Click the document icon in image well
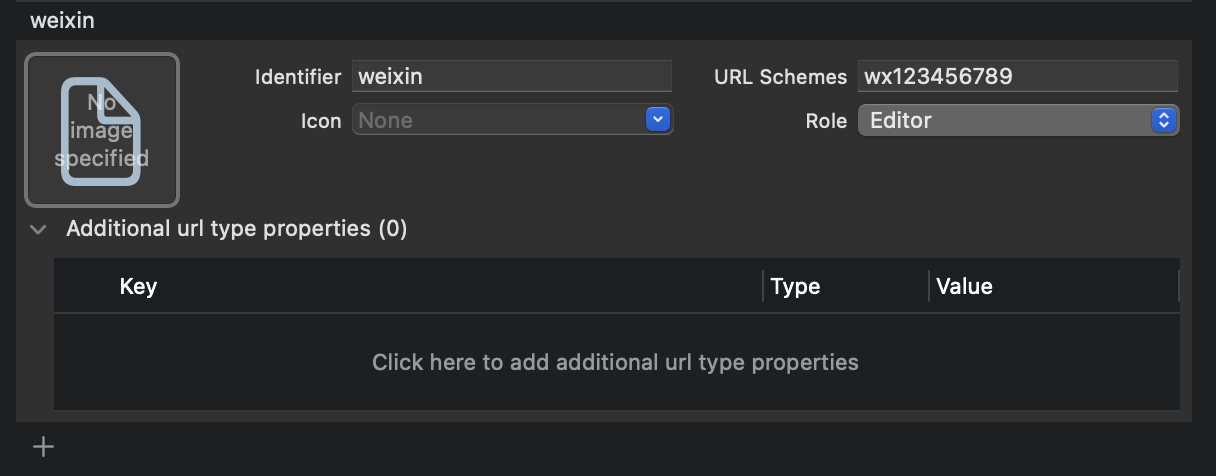The width and height of the screenshot is (1216, 476). (102, 130)
